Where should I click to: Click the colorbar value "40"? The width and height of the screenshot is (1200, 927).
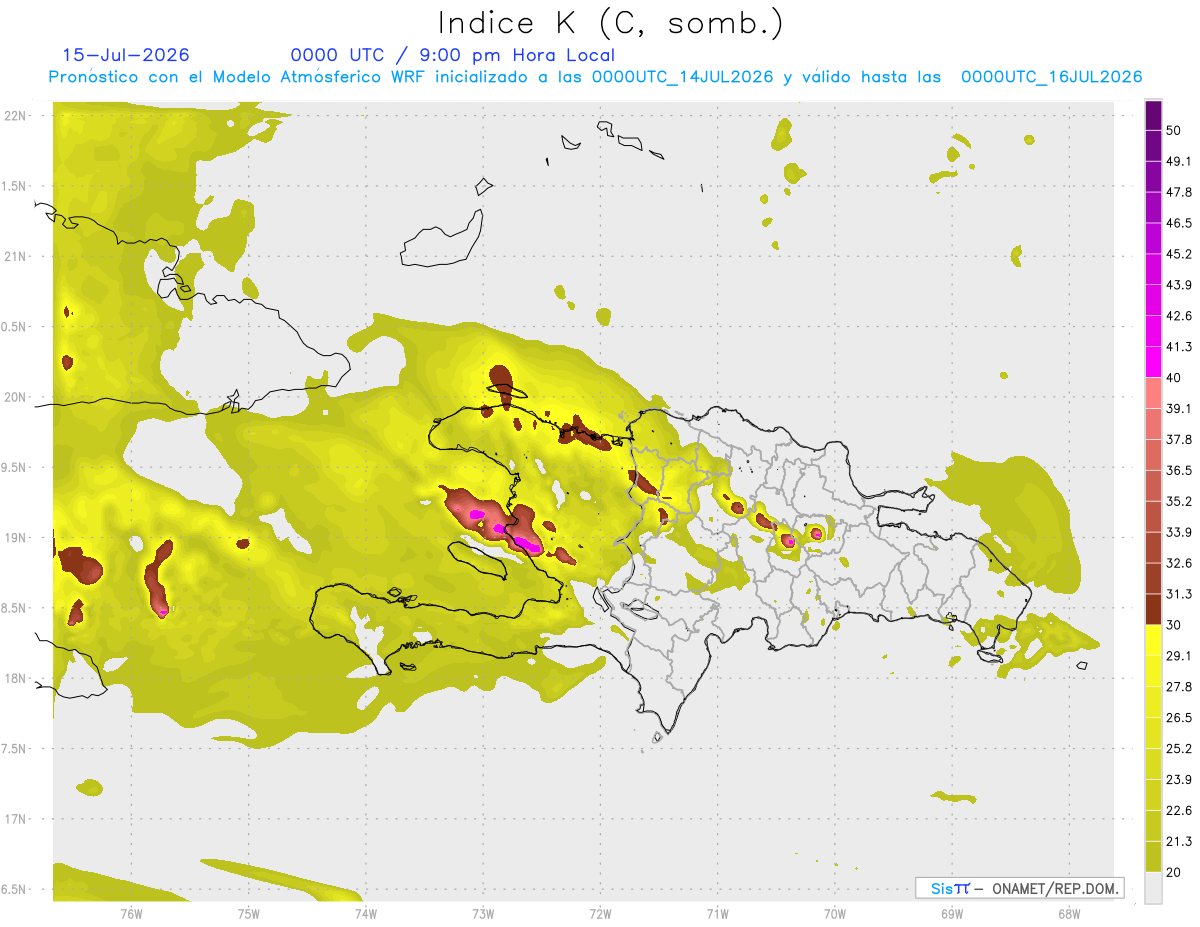[1174, 378]
